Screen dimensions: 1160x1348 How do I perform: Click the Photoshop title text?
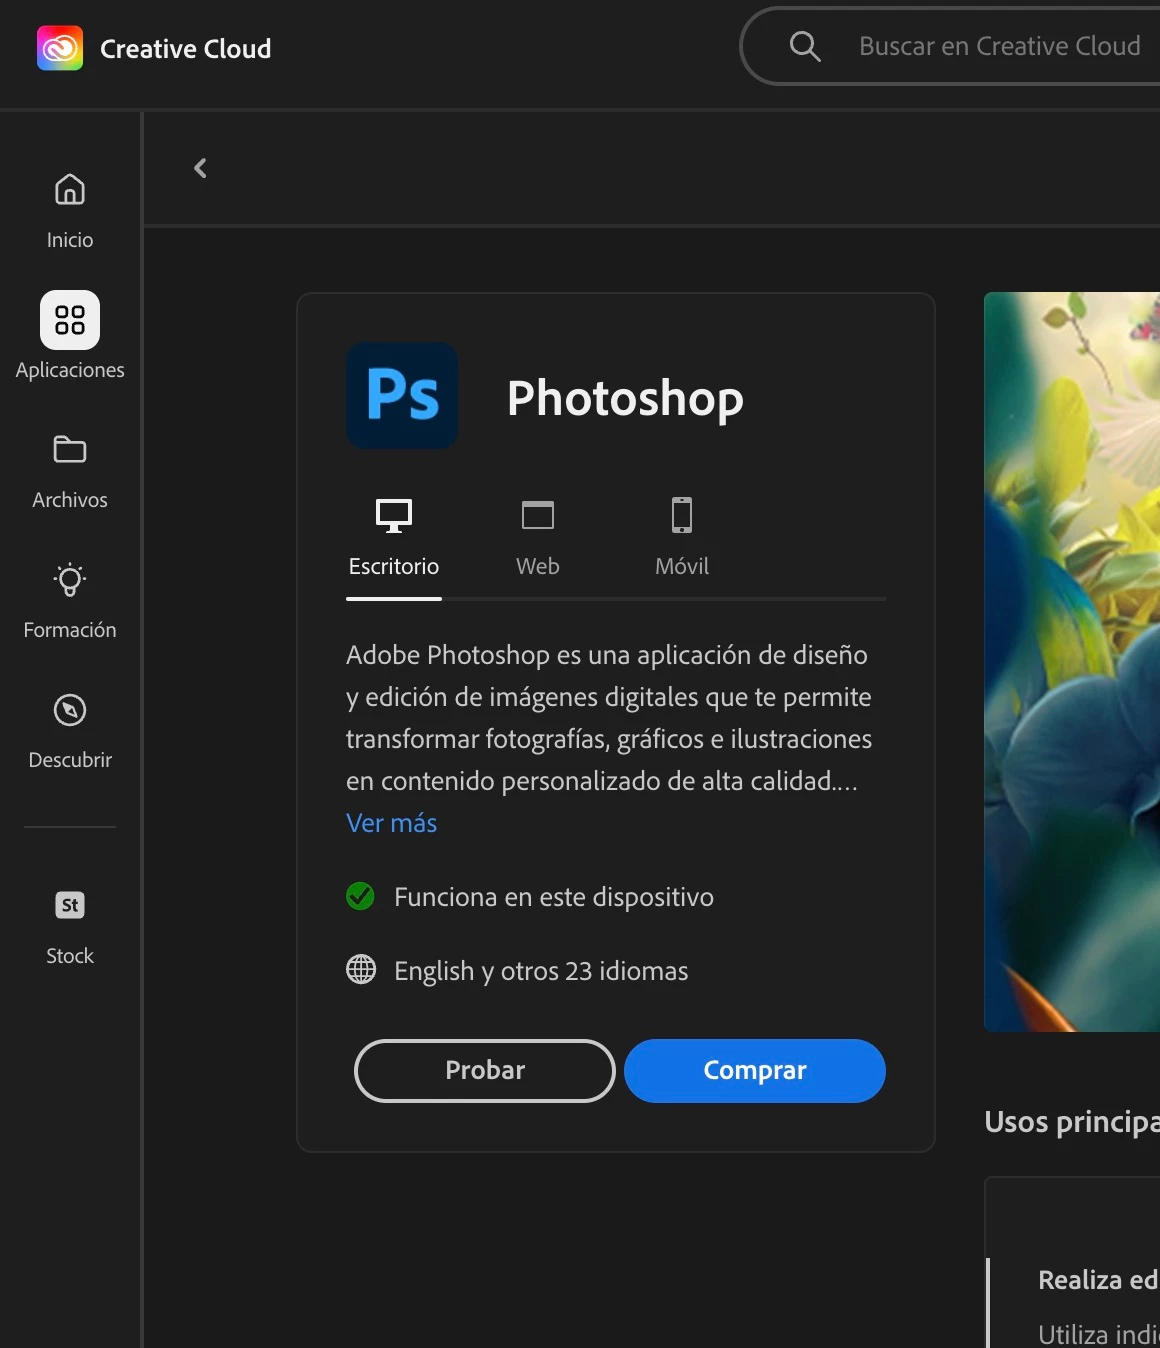click(625, 398)
